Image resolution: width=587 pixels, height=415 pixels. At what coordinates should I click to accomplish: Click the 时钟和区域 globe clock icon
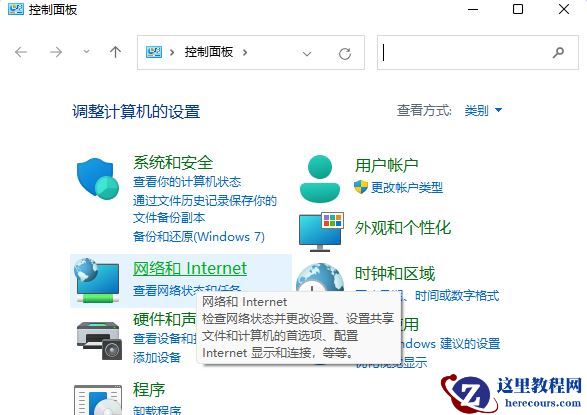[x=320, y=277]
